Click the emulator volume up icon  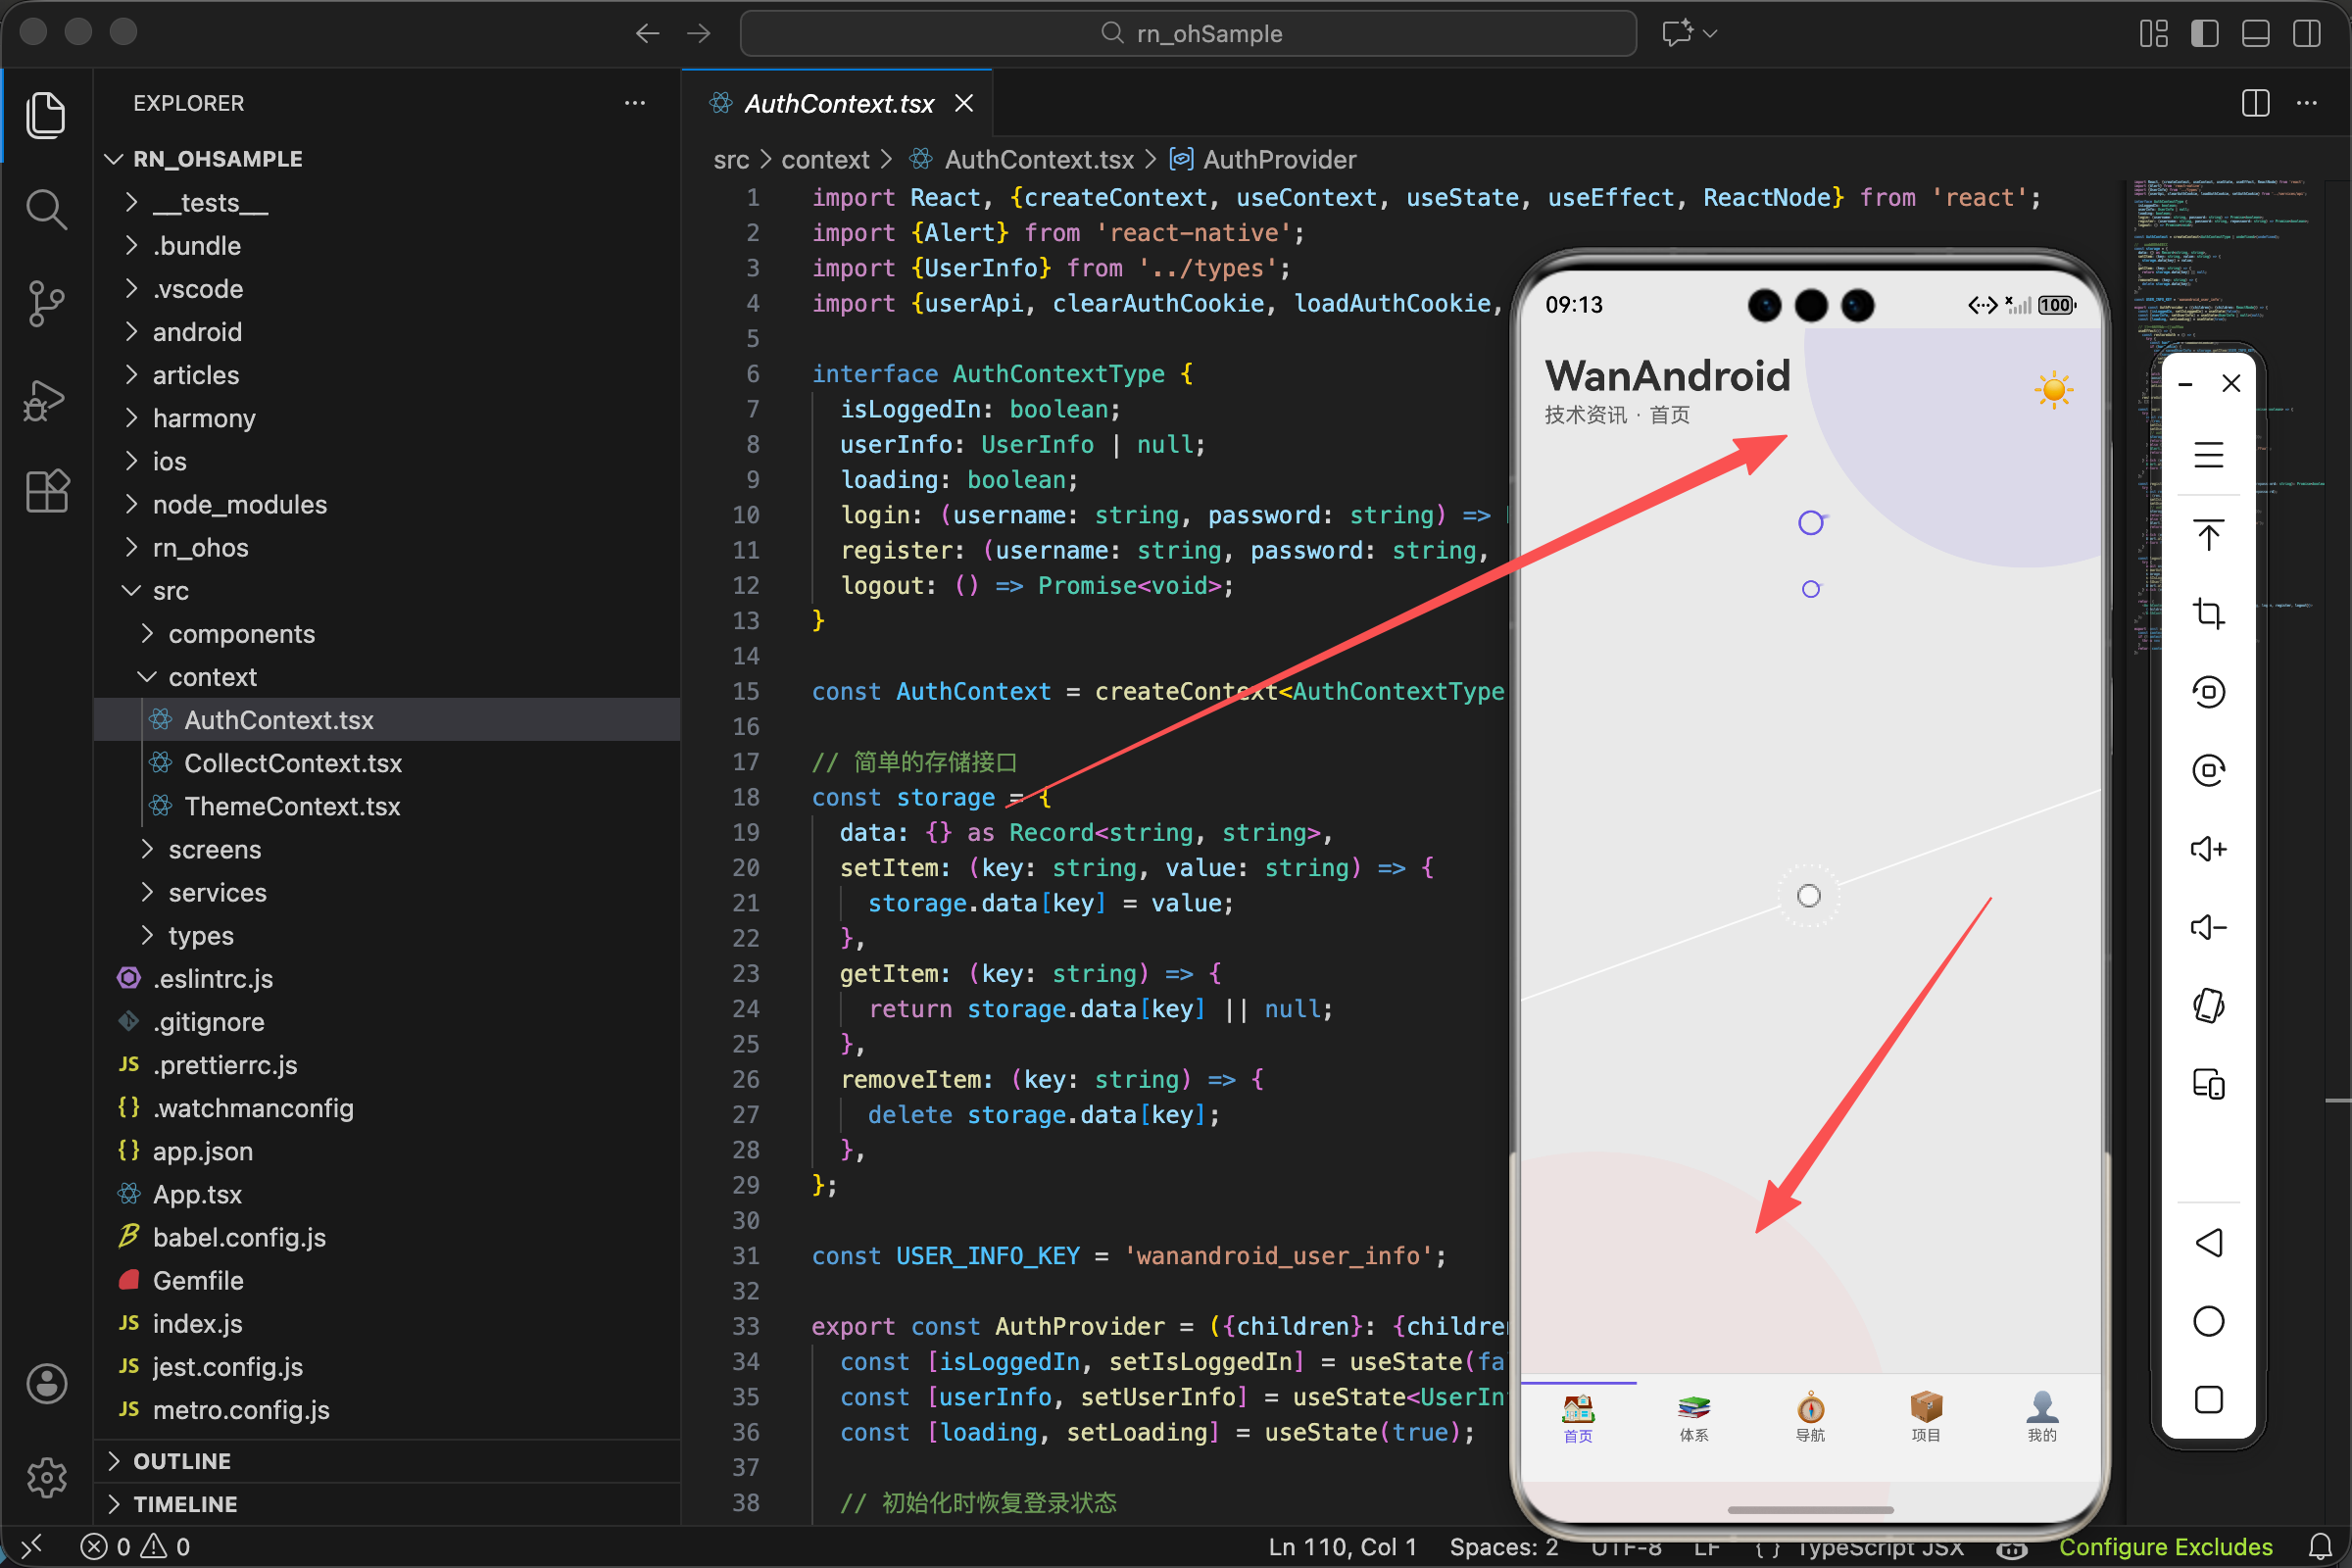click(2209, 849)
